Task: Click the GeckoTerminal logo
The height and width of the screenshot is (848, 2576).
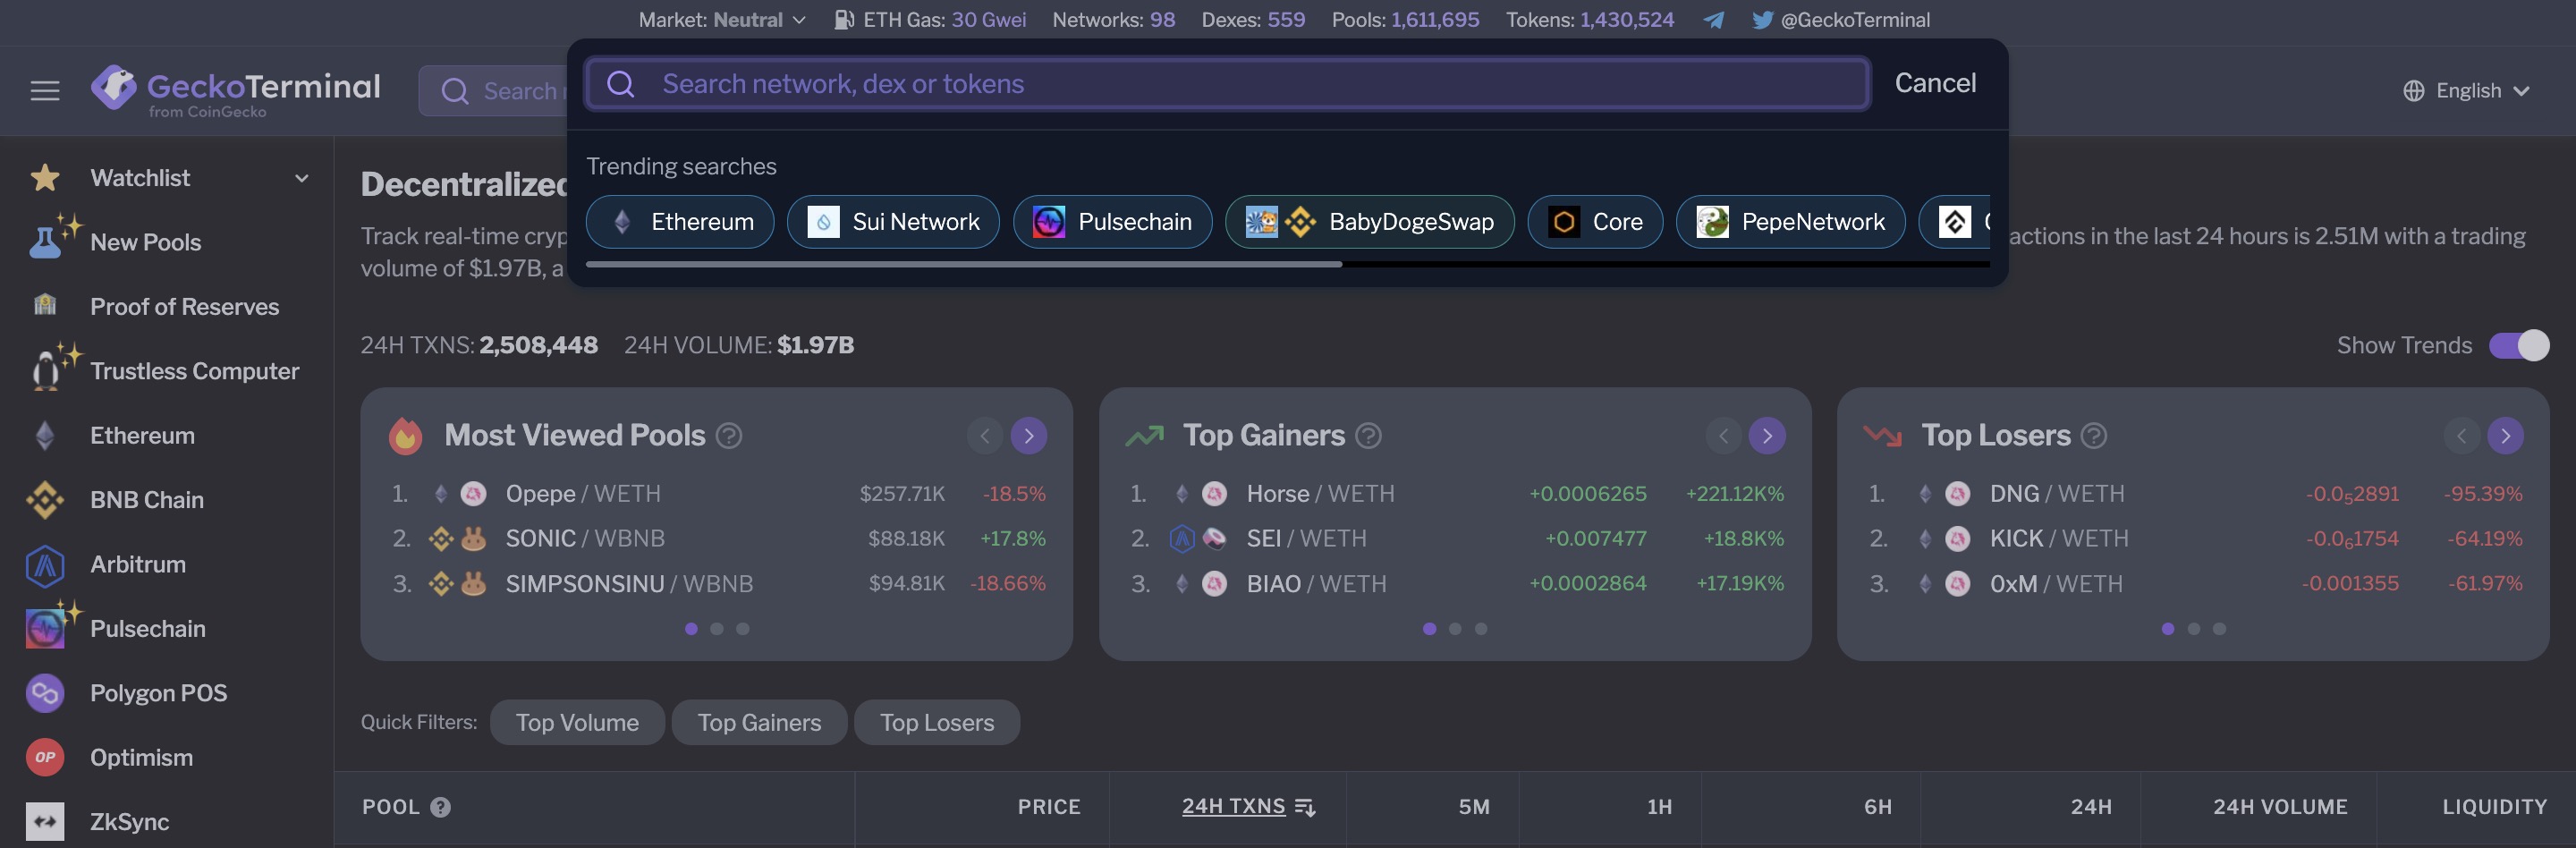Action: pyautogui.click(x=235, y=91)
